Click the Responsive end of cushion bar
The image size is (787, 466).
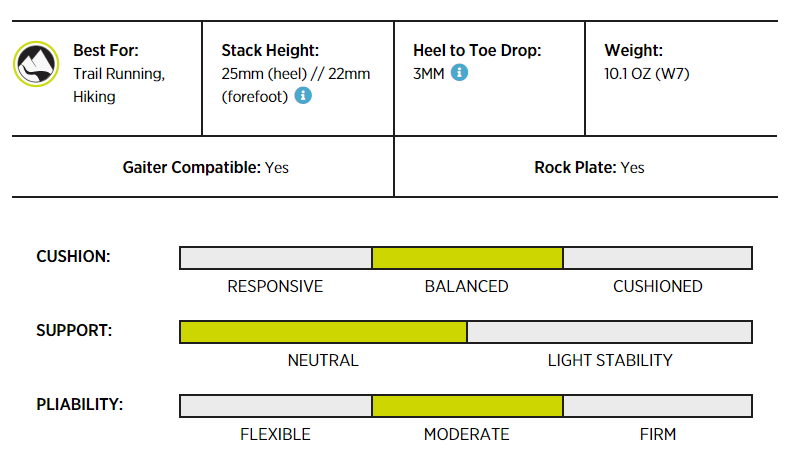point(276,258)
